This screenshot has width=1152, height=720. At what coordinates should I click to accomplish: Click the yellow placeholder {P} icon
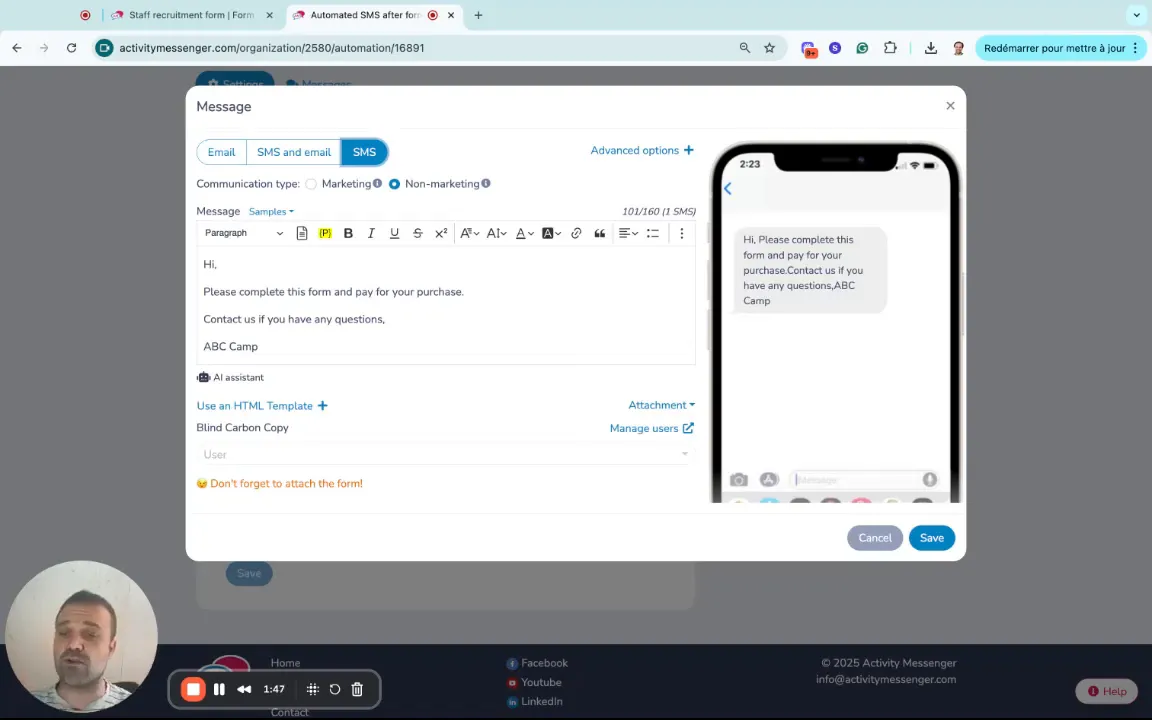[325, 233]
